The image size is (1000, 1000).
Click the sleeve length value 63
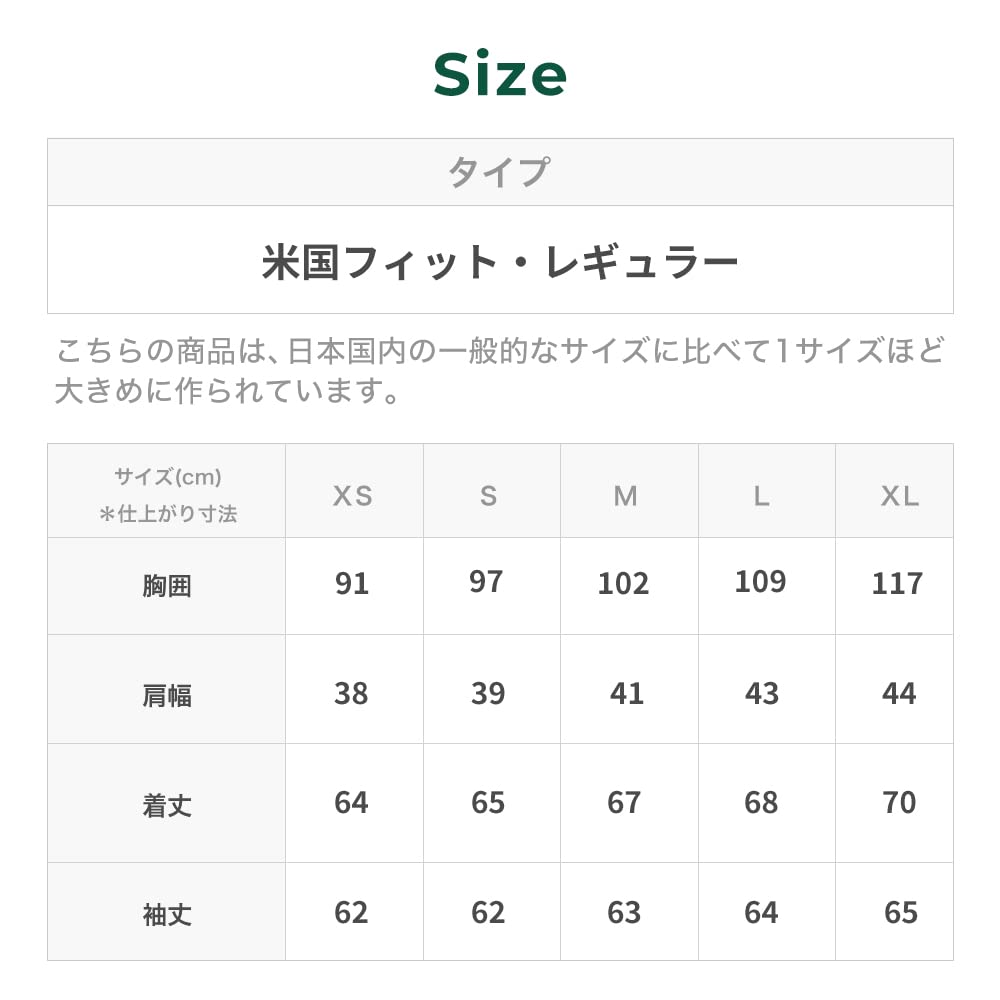[624, 913]
